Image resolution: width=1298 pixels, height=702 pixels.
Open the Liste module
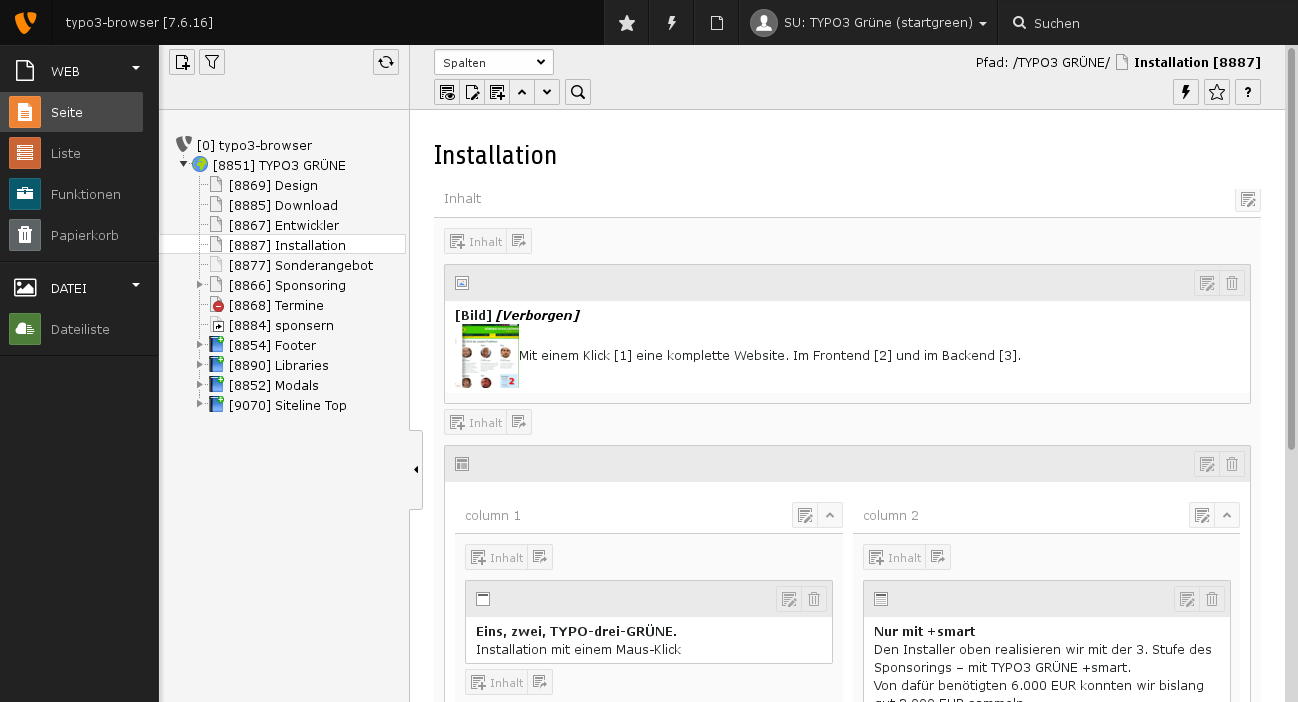(72, 153)
